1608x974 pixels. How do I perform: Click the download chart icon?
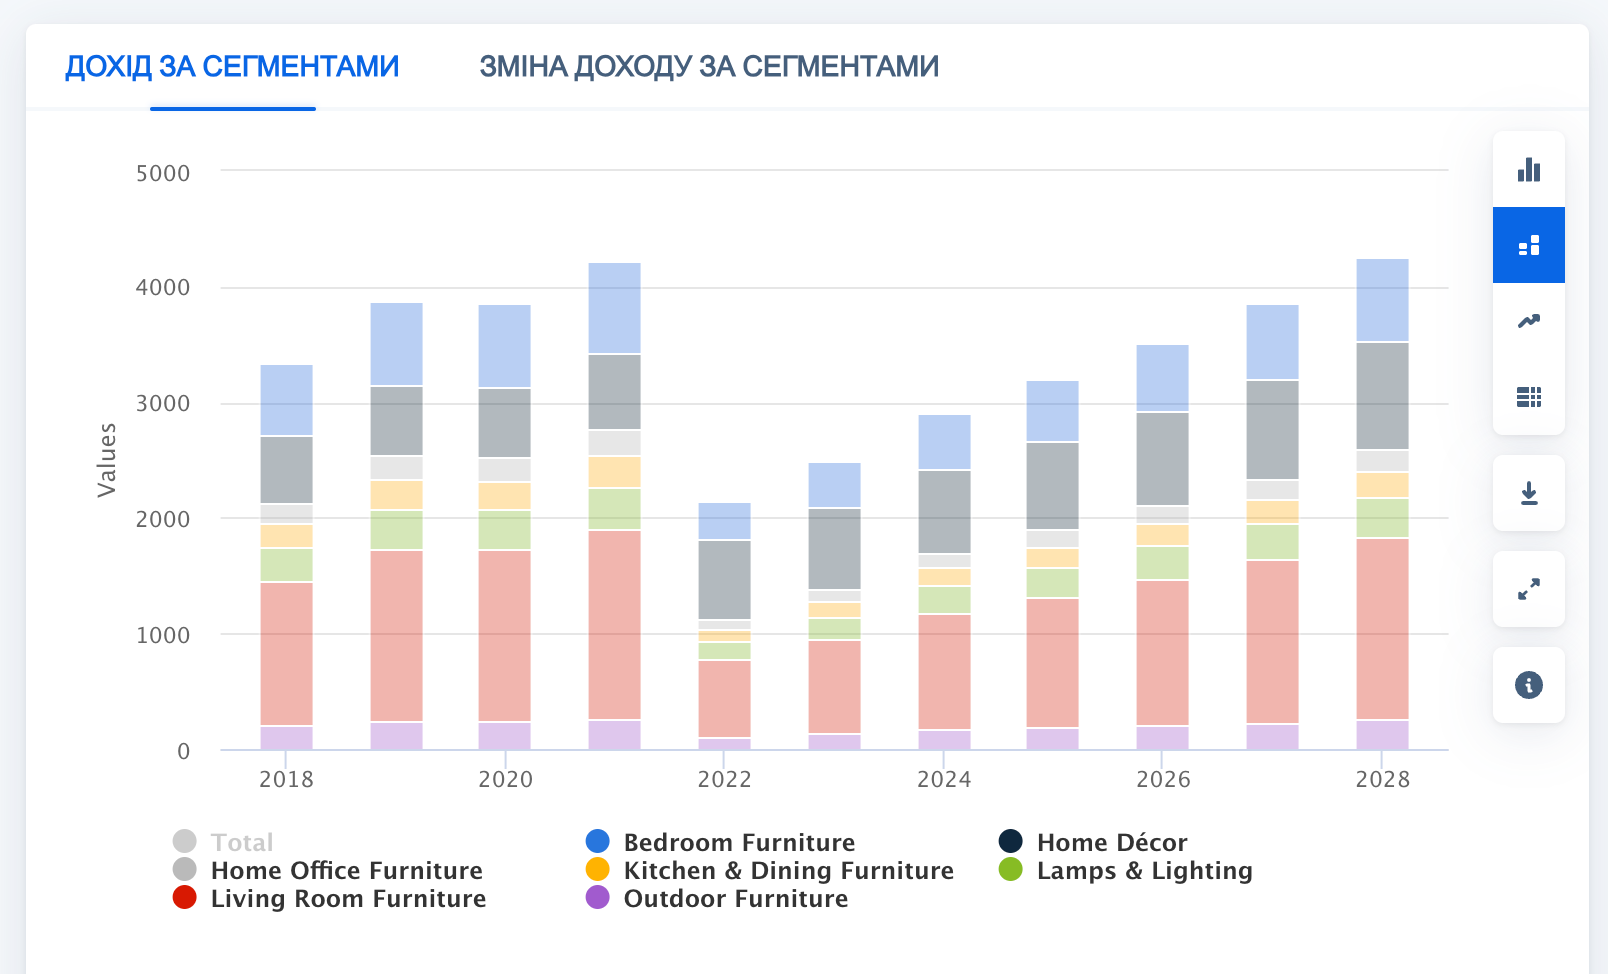1528,493
